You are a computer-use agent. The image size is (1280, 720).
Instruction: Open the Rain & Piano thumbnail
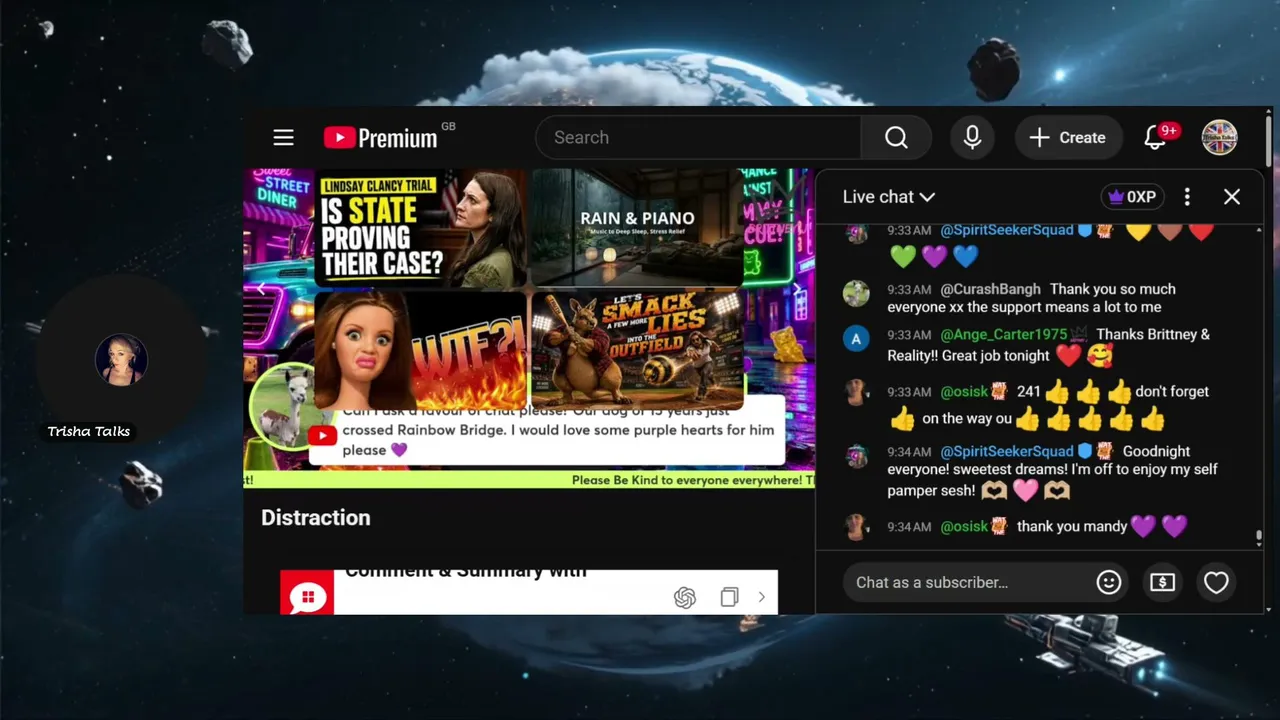coord(637,228)
